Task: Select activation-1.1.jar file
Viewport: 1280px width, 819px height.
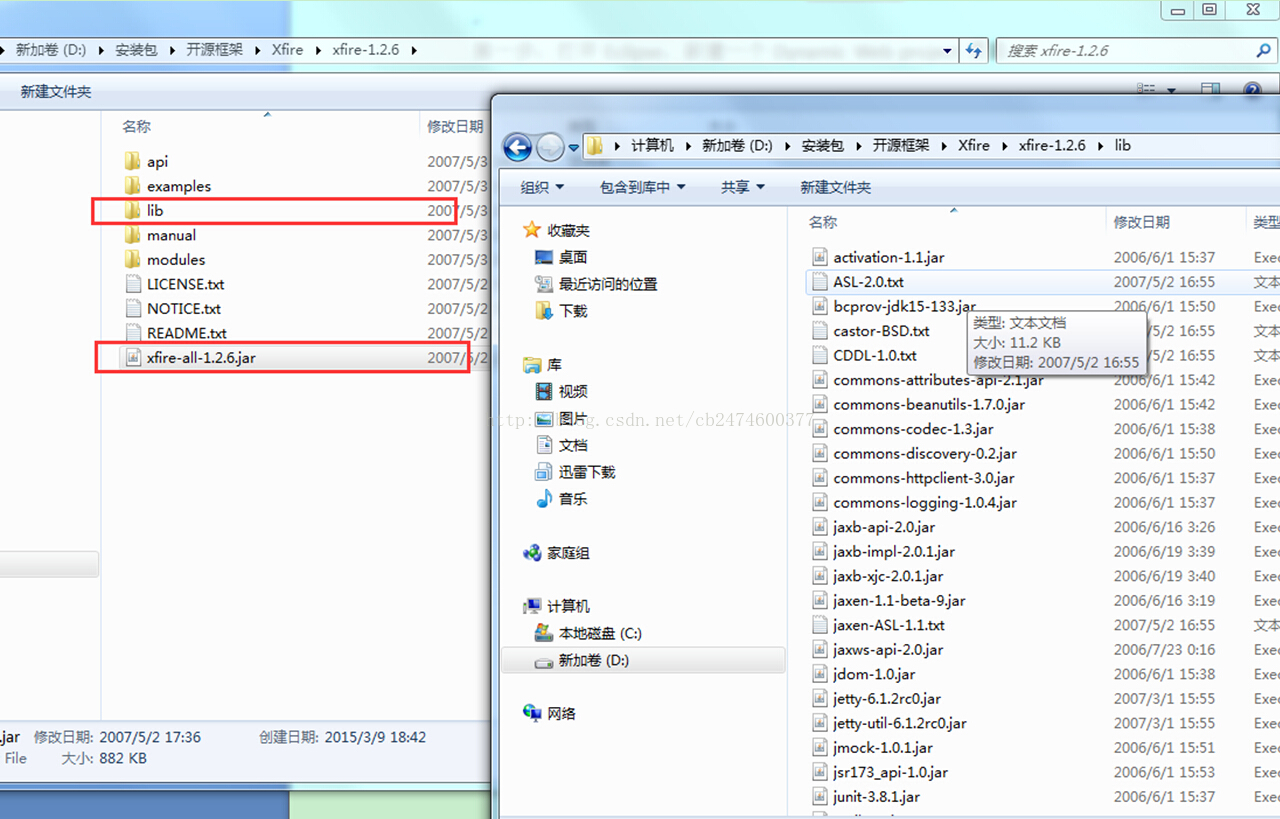Action: pos(888,257)
